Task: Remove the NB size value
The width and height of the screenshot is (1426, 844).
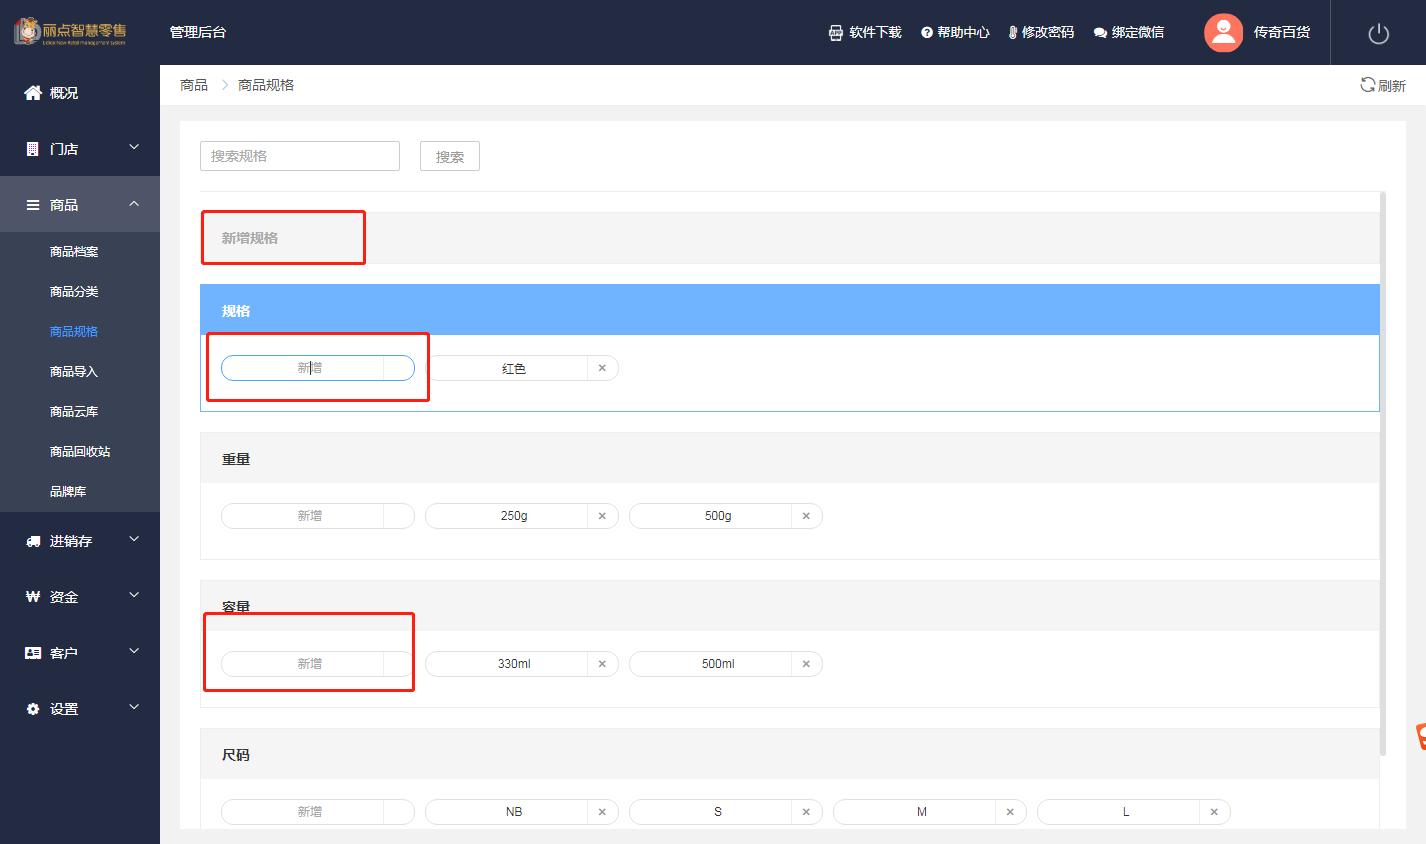Action: (602, 812)
